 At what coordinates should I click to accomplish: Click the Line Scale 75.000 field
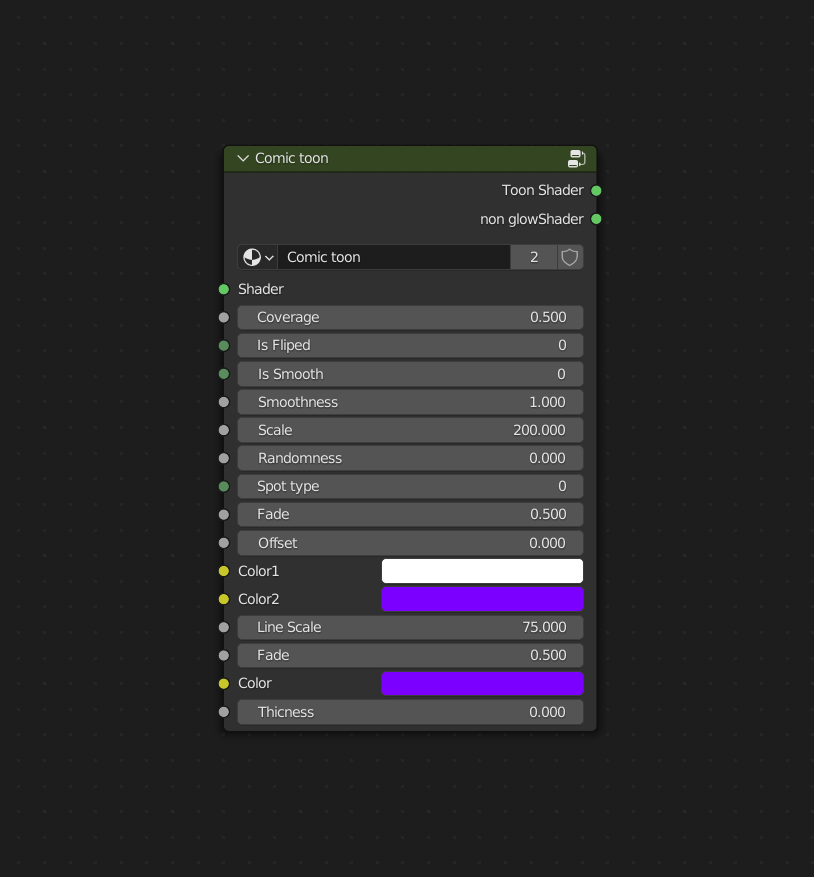coord(410,627)
